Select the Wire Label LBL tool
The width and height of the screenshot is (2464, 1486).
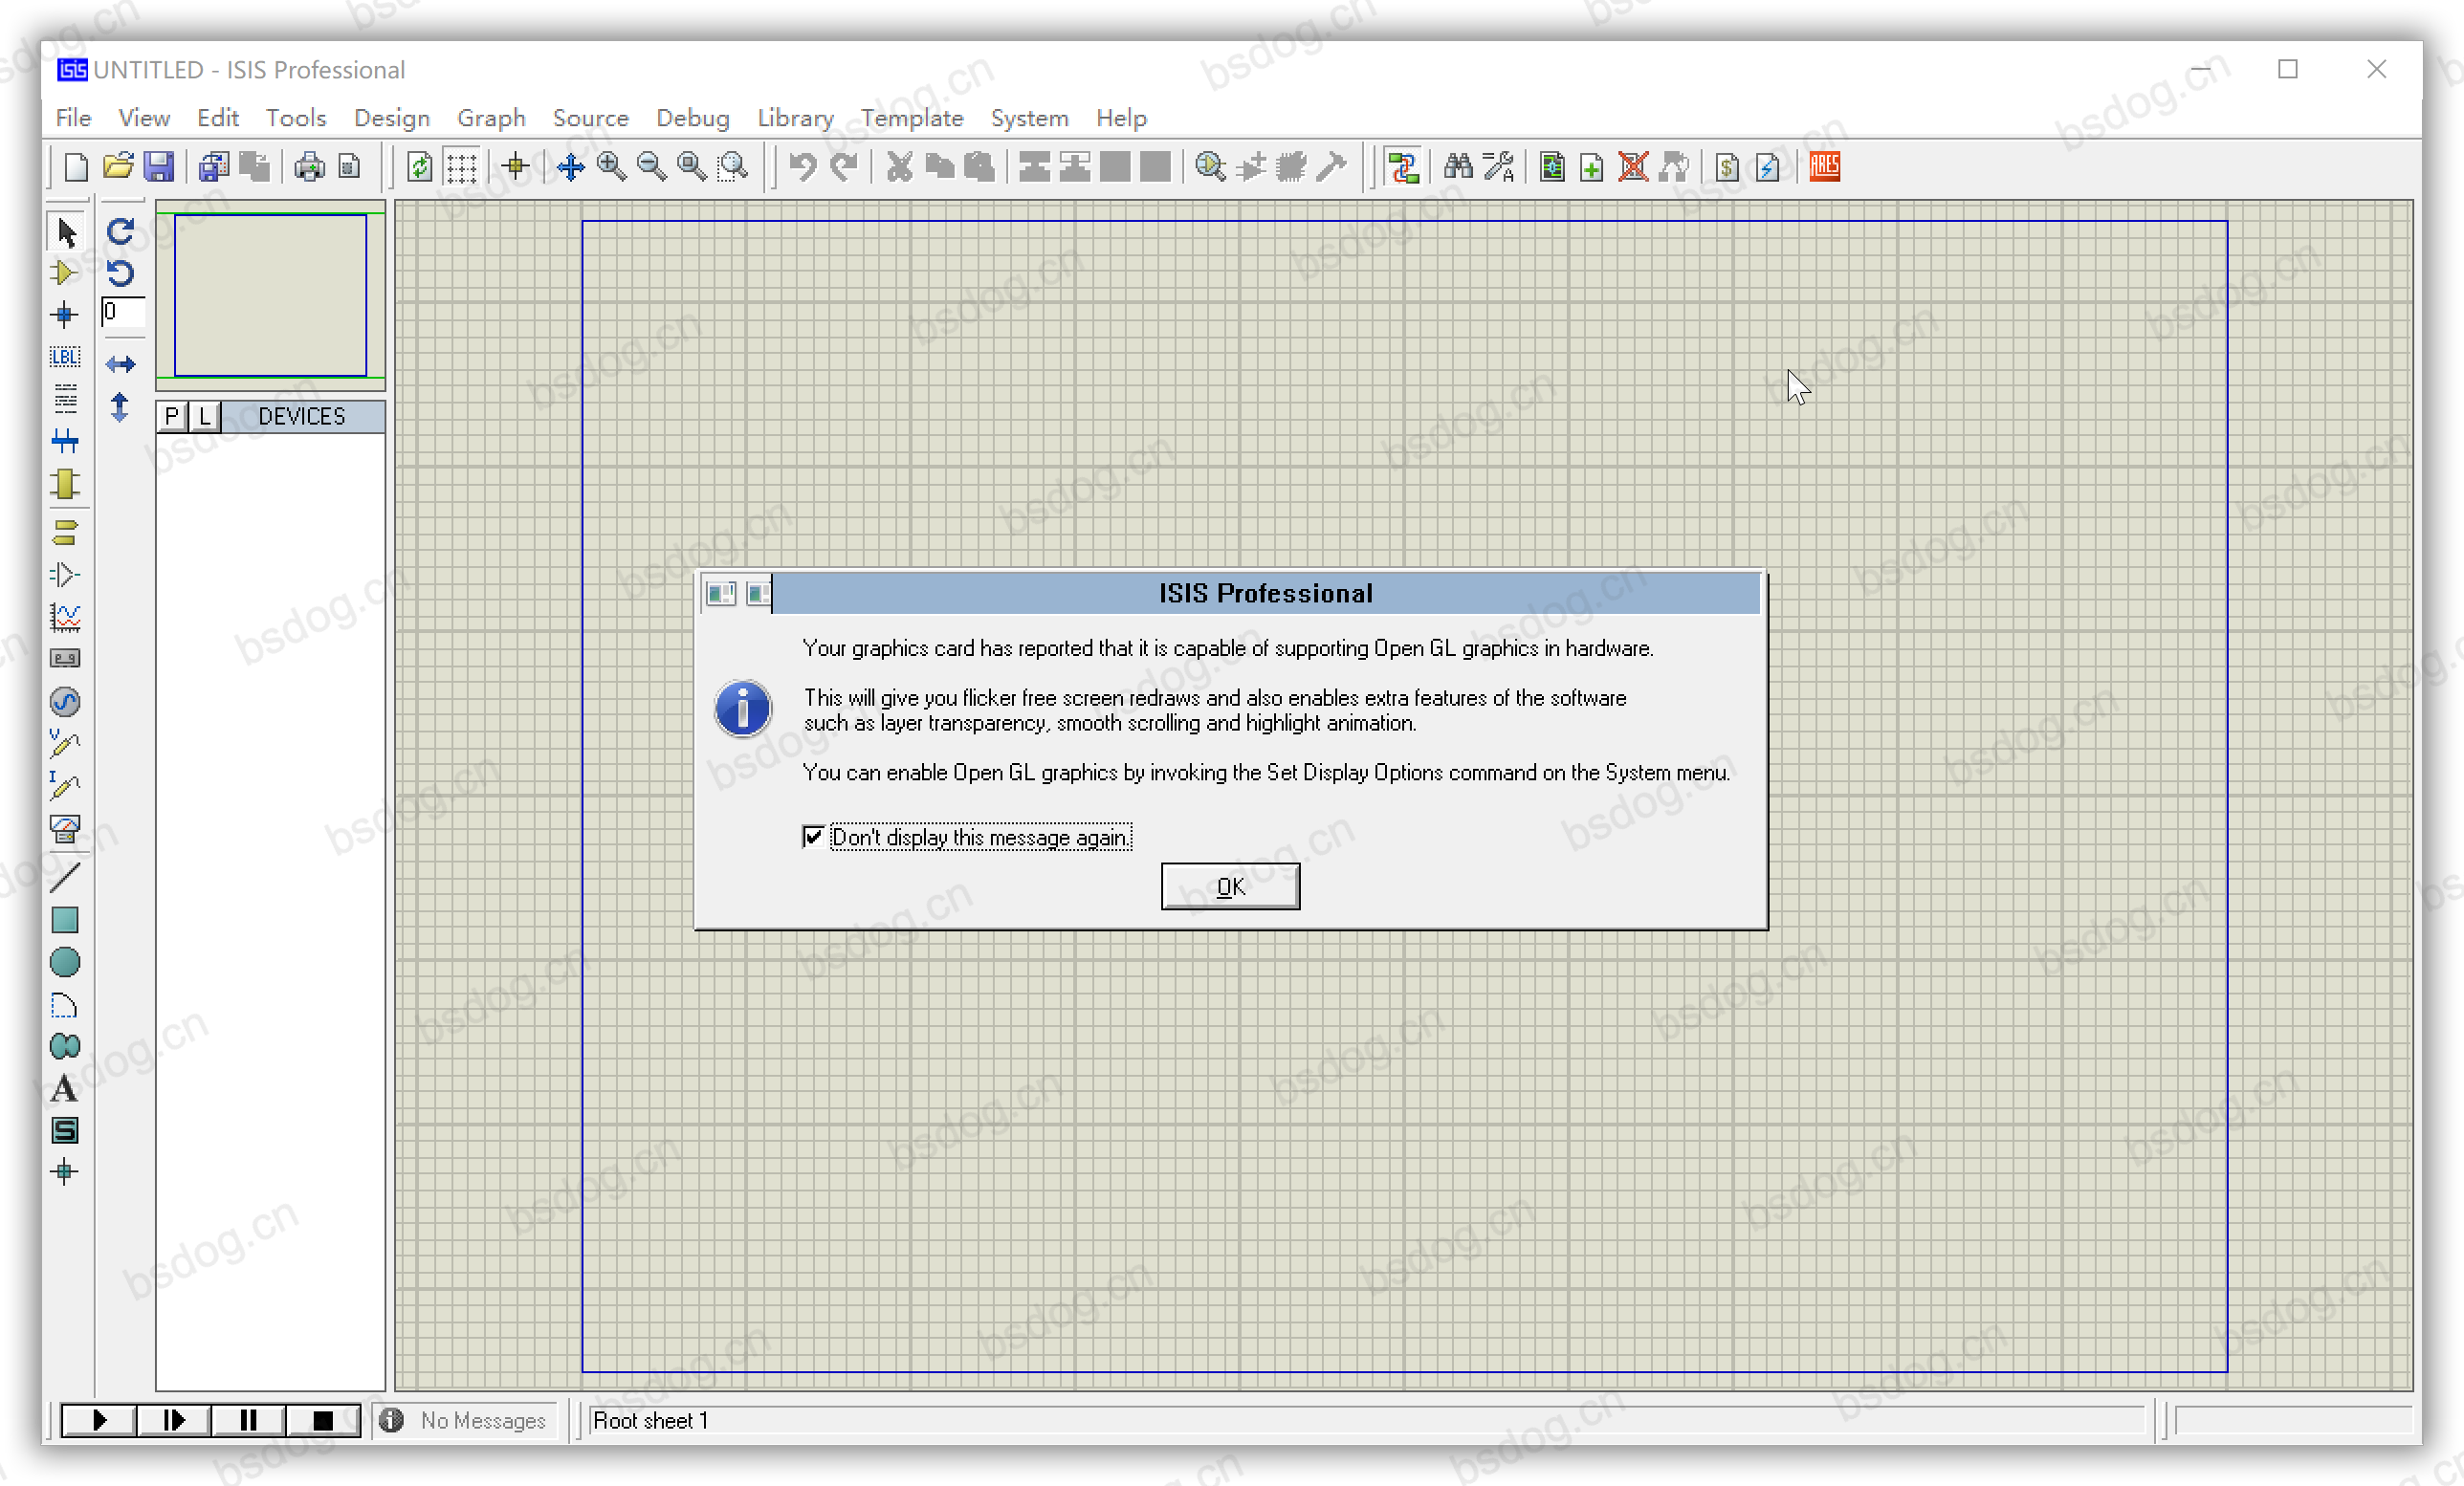(65, 357)
